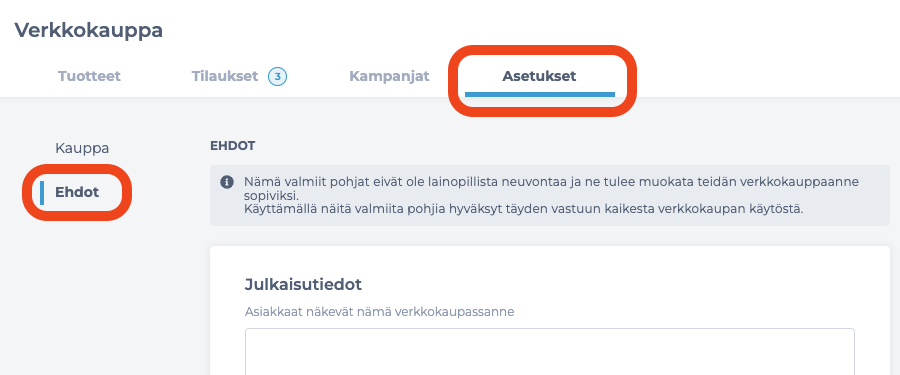Open the Tuotteet tab

tap(89, 76)
